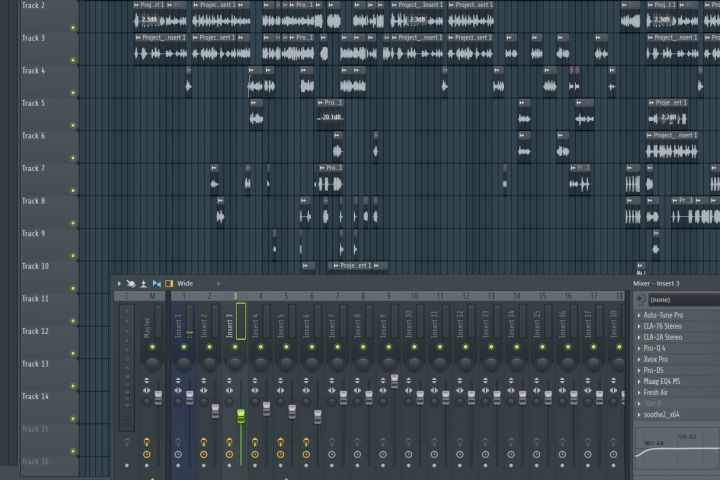Select the Insert 12 mixer track label

click(x=460, y=327)
